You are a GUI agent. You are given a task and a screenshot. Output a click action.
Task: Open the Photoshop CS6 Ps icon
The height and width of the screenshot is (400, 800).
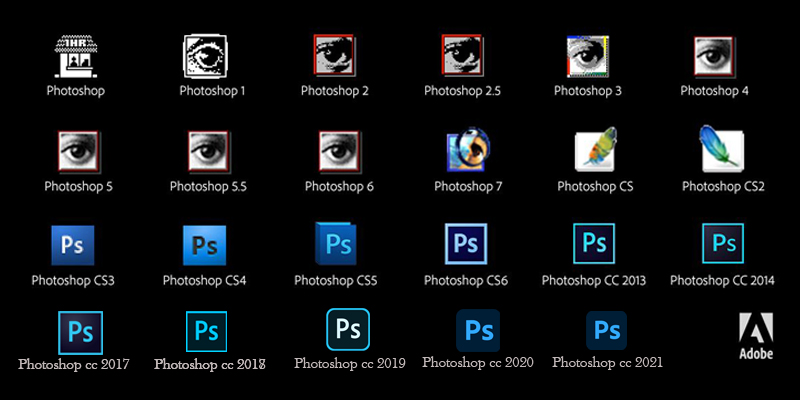(466, 243)
